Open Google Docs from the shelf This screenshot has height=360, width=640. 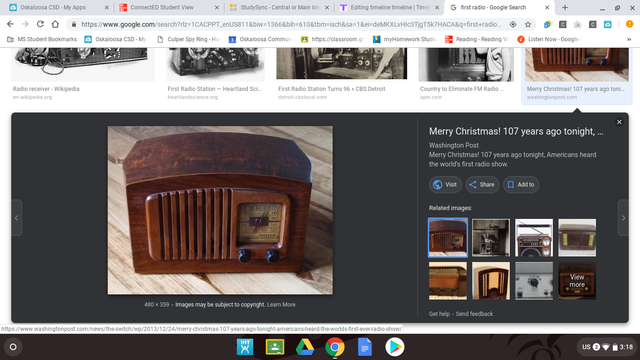click(x=364, y=347)
